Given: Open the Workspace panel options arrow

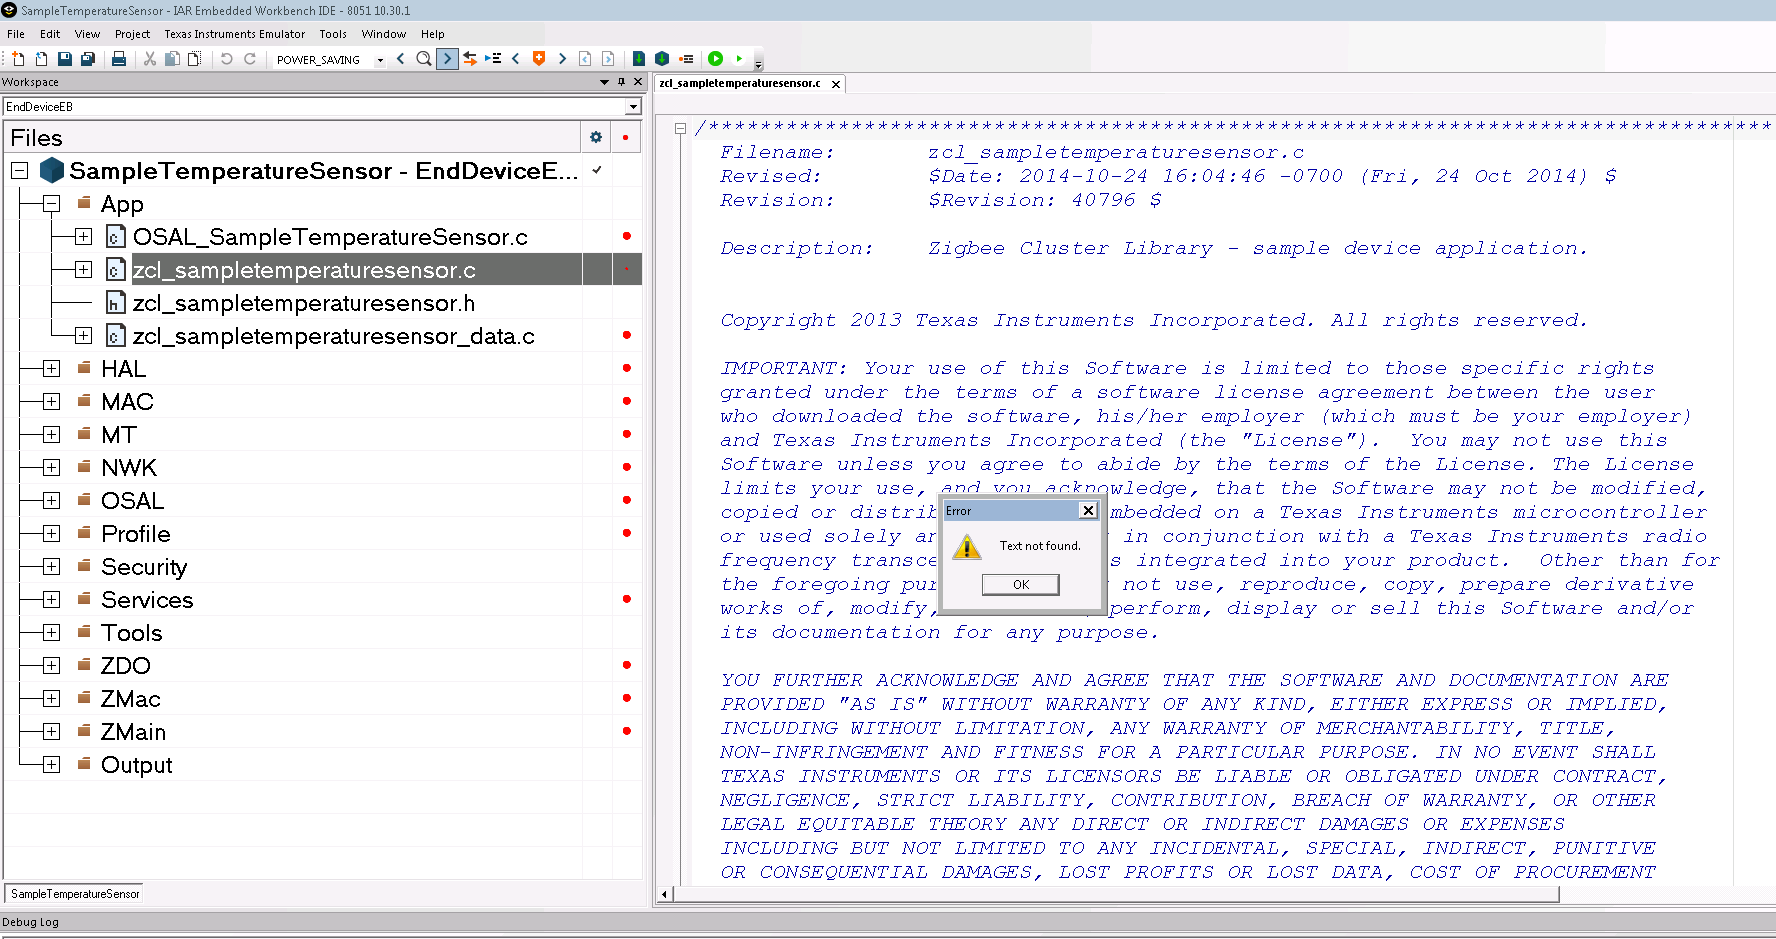Looking at the screenshot, I should pos(604,82).
